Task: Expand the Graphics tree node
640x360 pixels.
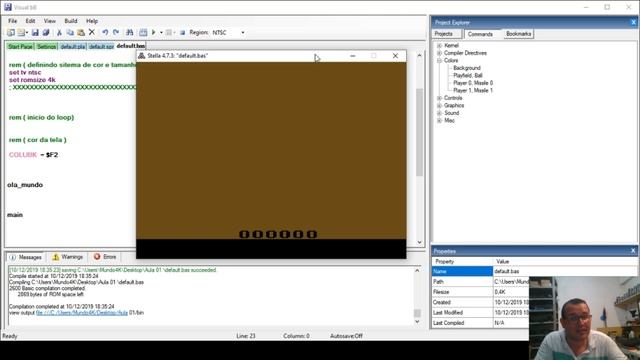Action: click(440, 105)
